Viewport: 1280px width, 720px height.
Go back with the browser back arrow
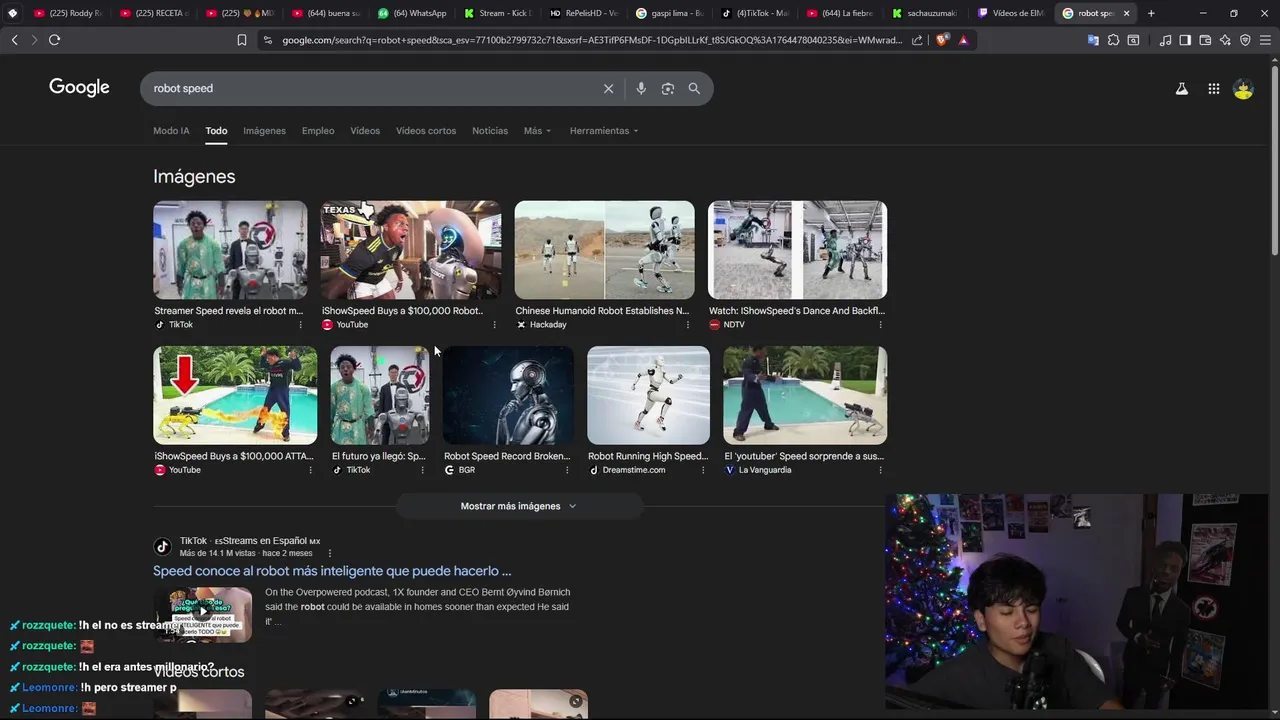(14, 40)
